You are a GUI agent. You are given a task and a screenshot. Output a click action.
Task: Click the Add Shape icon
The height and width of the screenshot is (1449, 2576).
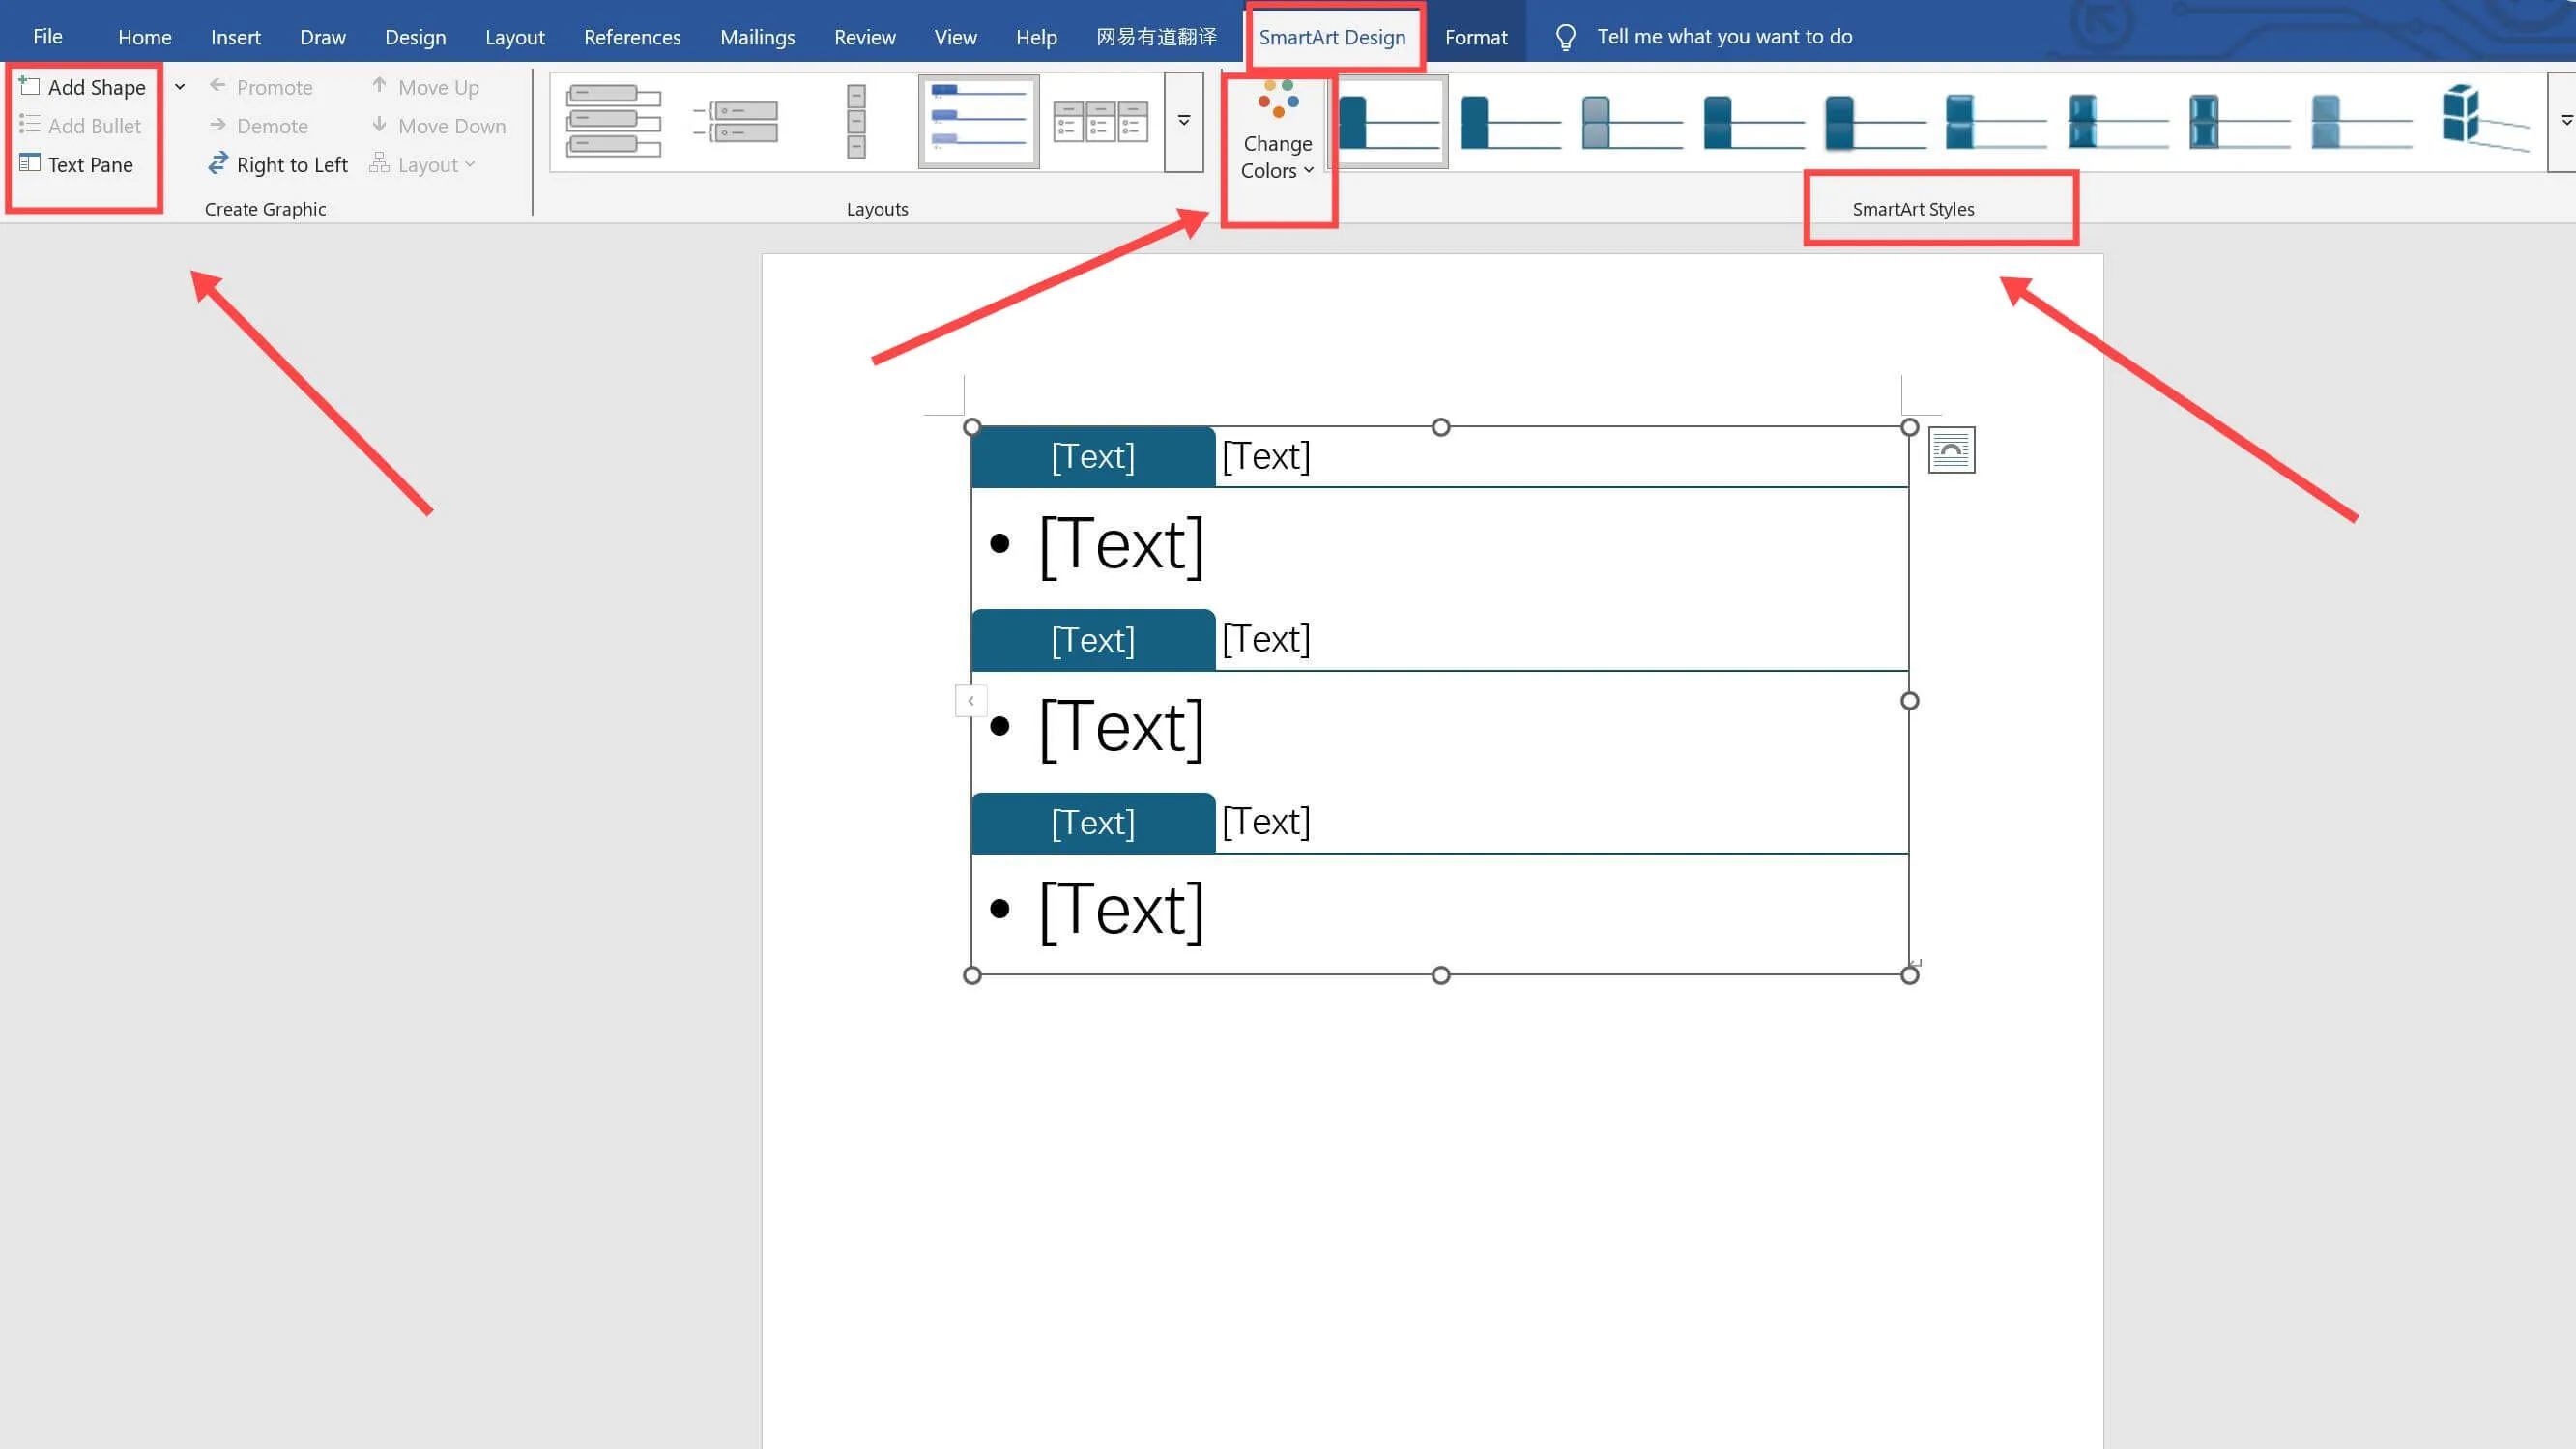click(x=30, y=86)
